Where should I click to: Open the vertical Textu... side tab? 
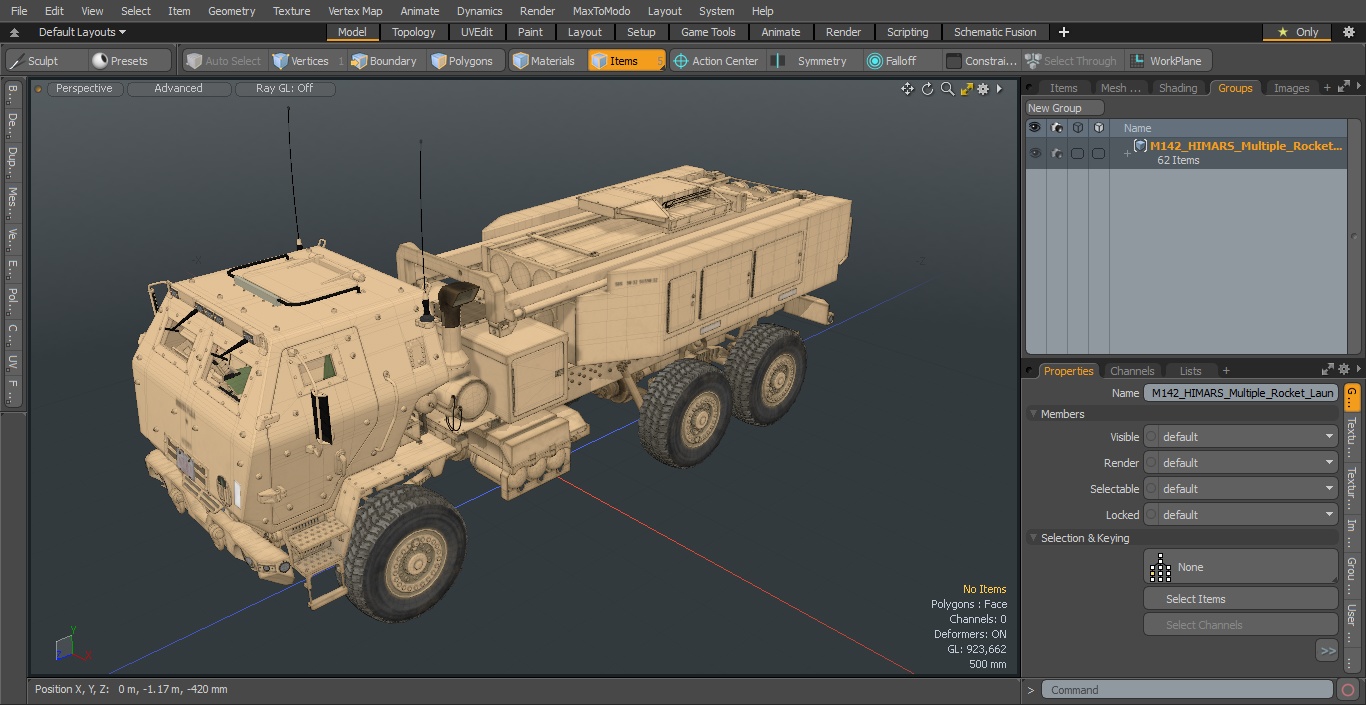1351,437
